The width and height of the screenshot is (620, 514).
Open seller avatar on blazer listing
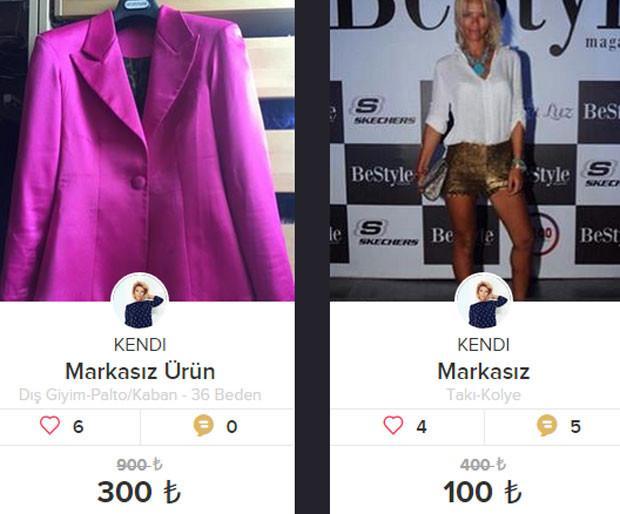140,301
